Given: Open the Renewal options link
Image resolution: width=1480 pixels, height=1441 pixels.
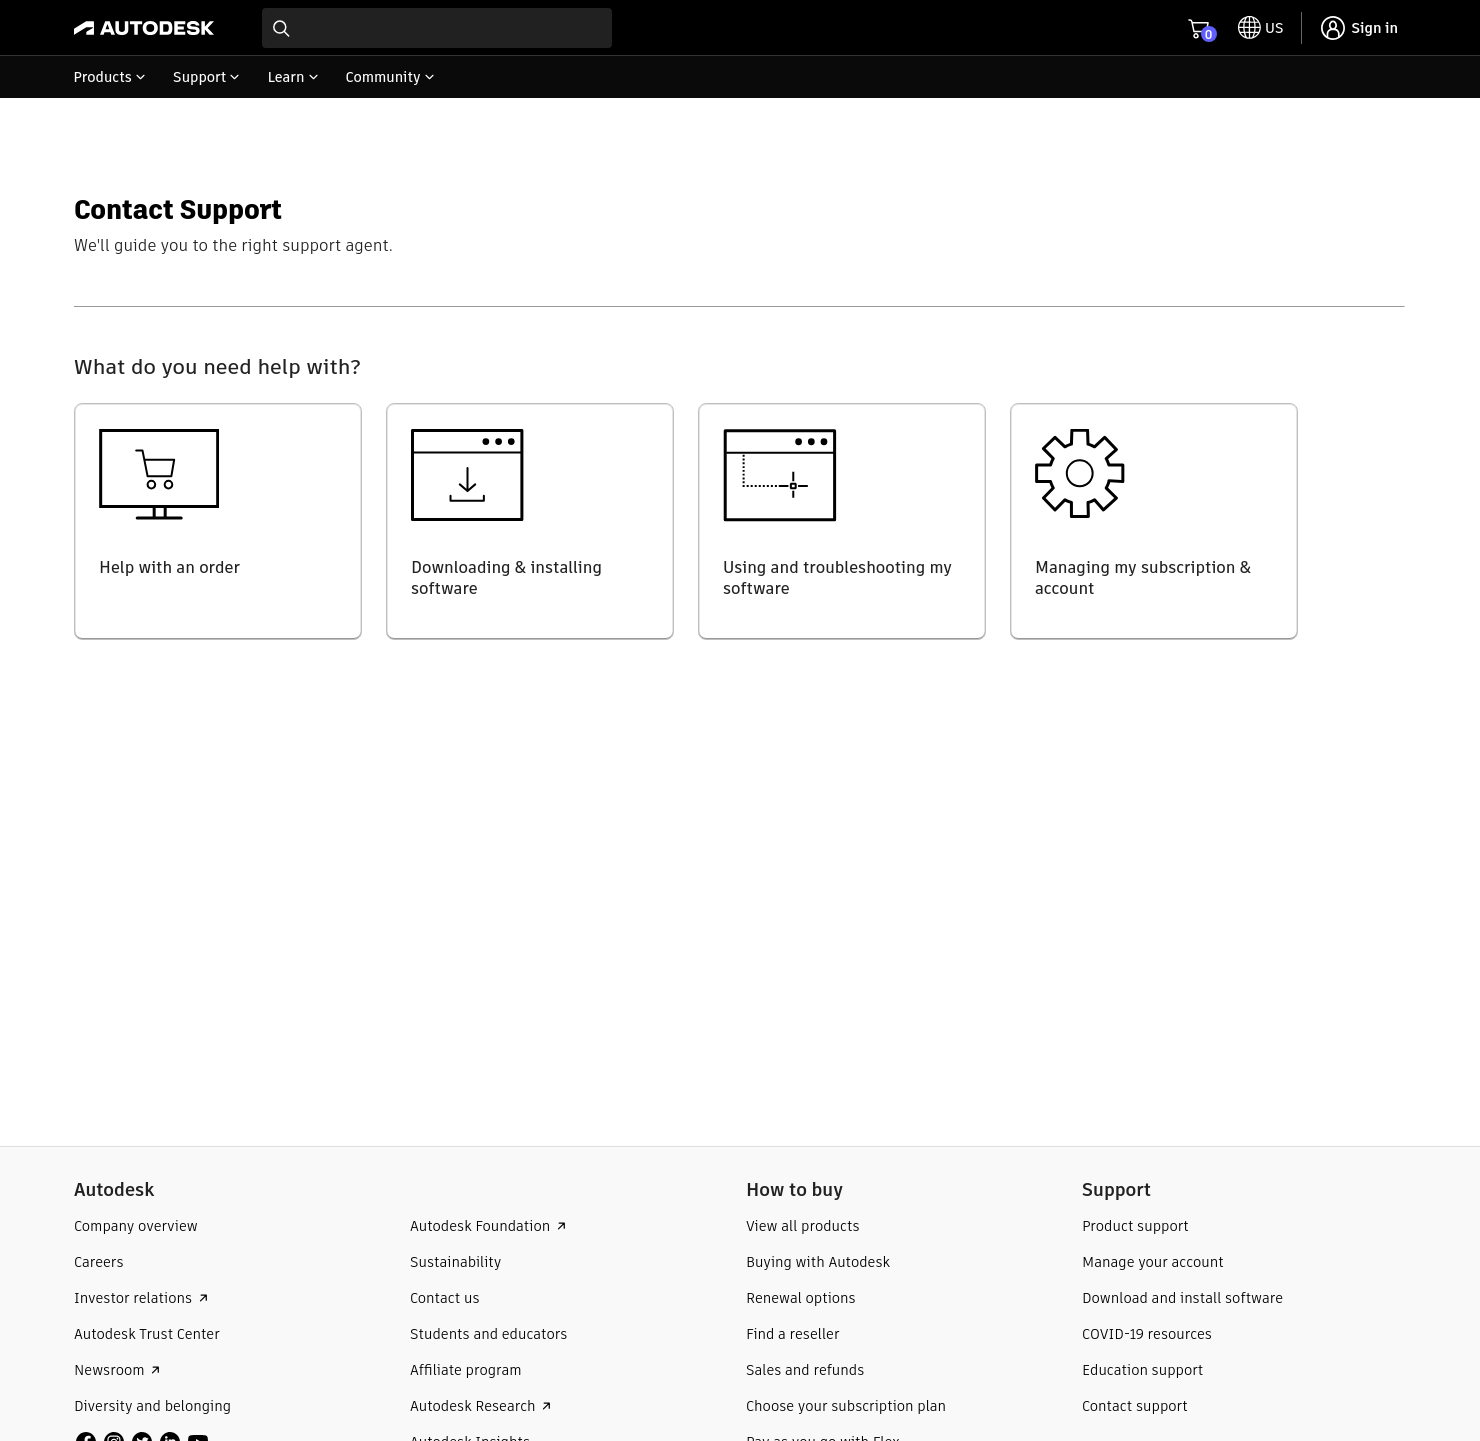Looking at the screenshot, I should (x=801, y=1298).
